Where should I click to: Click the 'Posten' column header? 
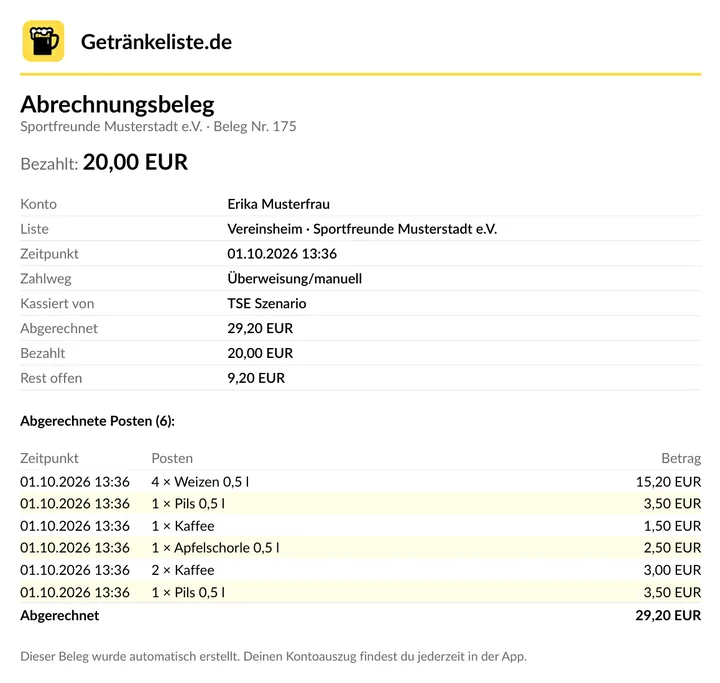(172, 458)
